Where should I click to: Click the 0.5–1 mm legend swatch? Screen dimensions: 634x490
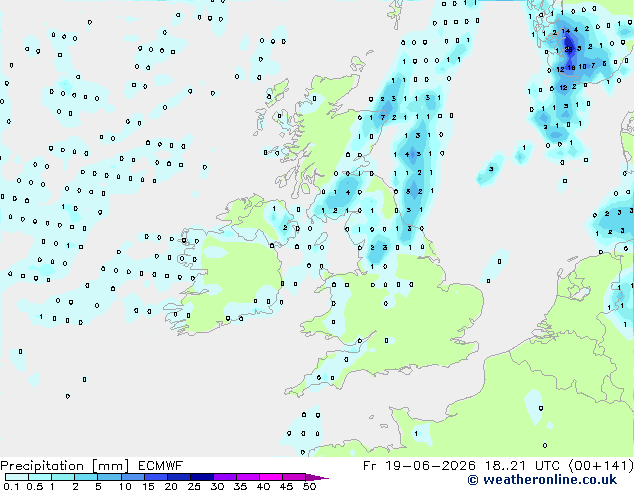coord(40,477)
